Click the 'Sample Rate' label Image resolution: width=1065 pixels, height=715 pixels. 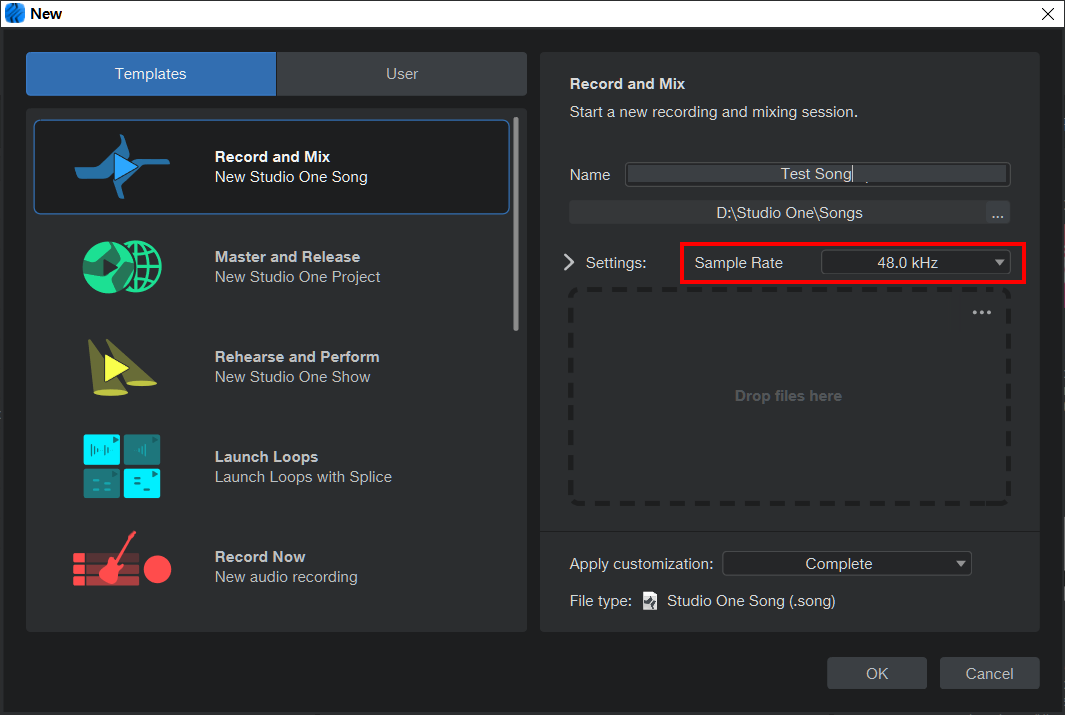(738, 263)
